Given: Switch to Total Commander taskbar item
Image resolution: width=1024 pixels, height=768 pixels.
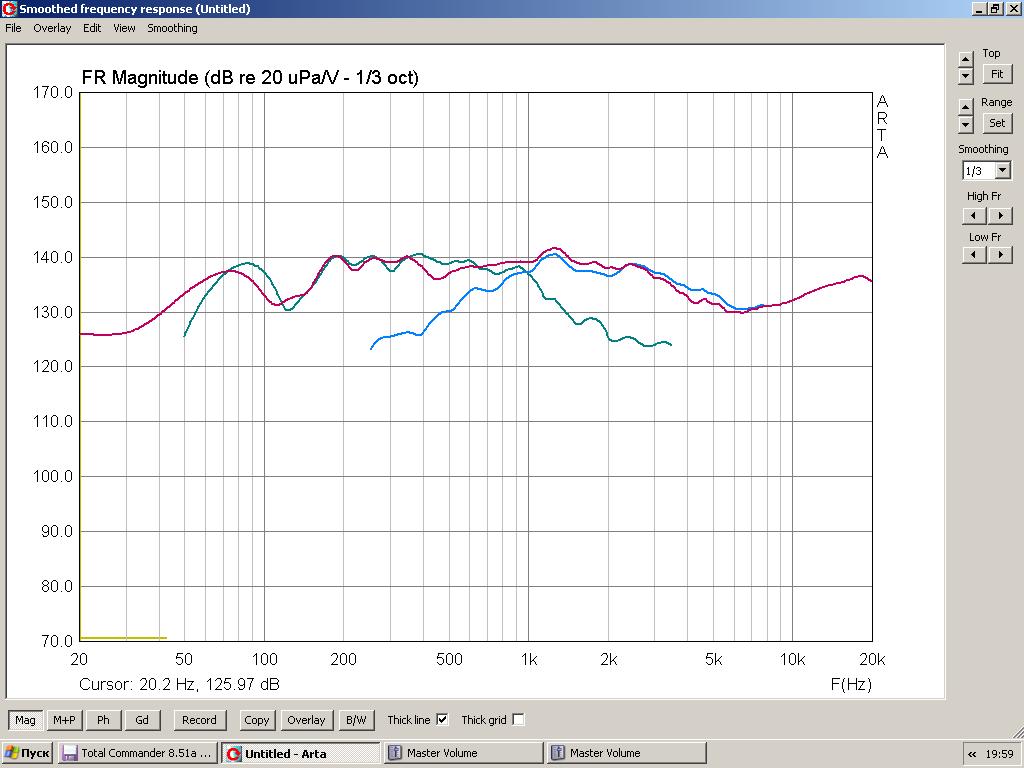Looking at the screenshot, I should pyautogui.click(x=136, y=753).
